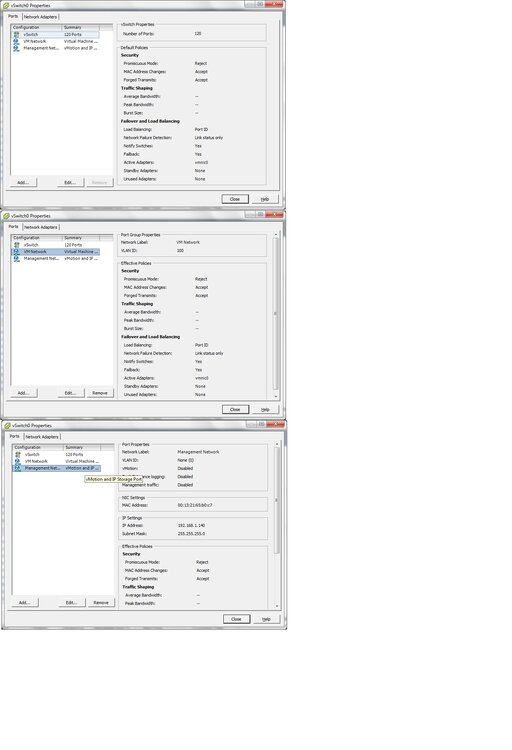The width and height of the screenshot is (512, 750).
Task: Click the 'vMotion and IP Storage Port' tooltip
Action: click(113, 479)
